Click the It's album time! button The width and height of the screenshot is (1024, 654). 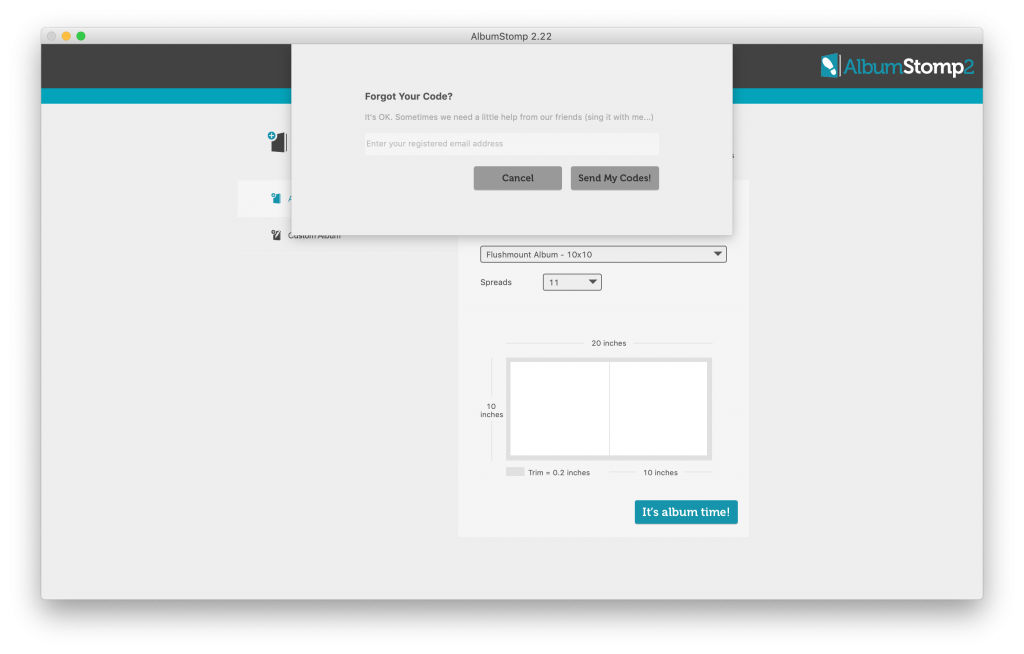click(686, 512)
